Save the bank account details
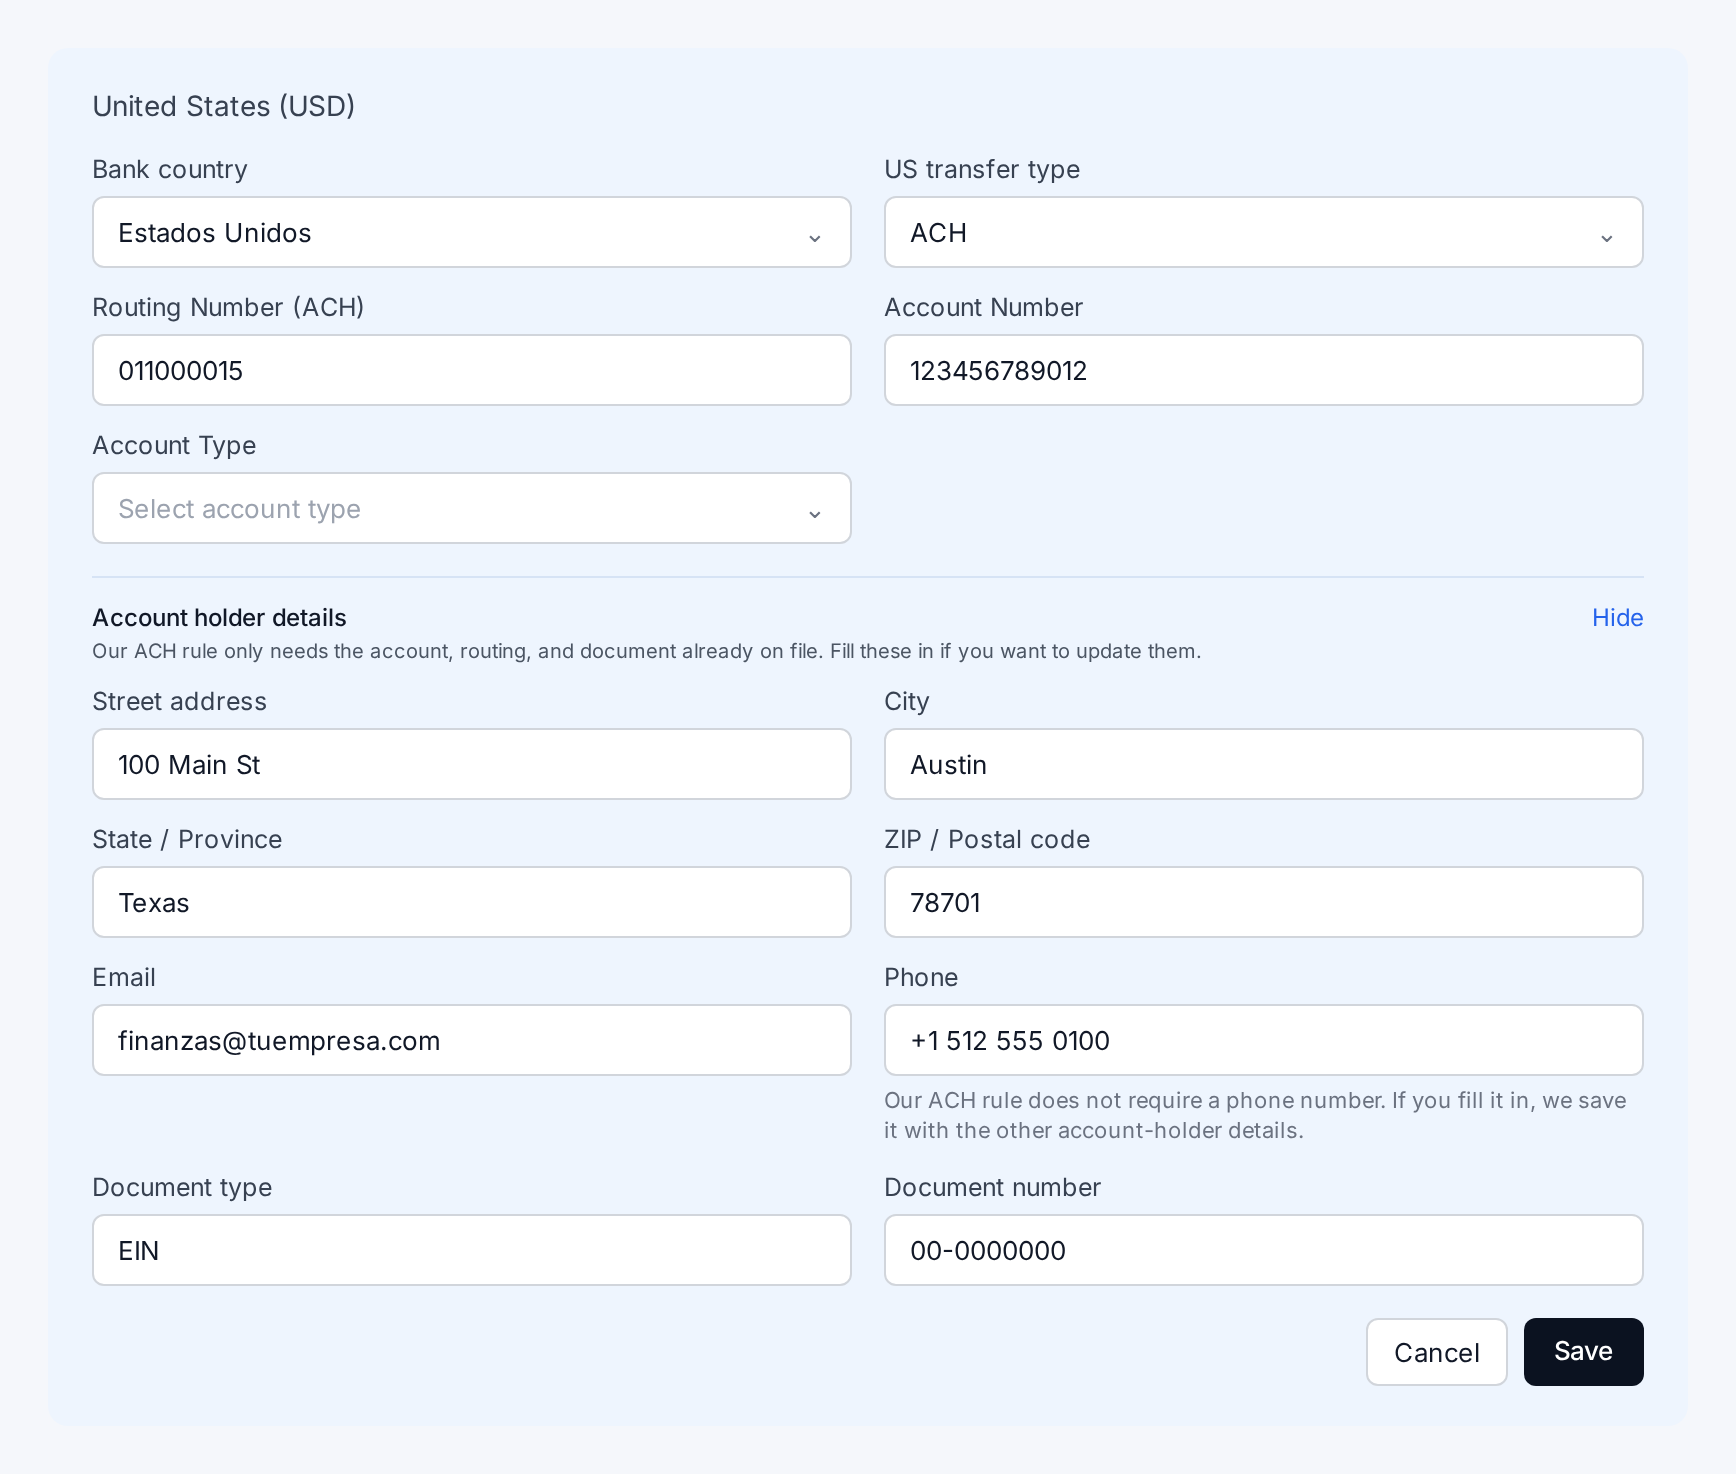 pyautogui.click(x=1583, y=1352)
